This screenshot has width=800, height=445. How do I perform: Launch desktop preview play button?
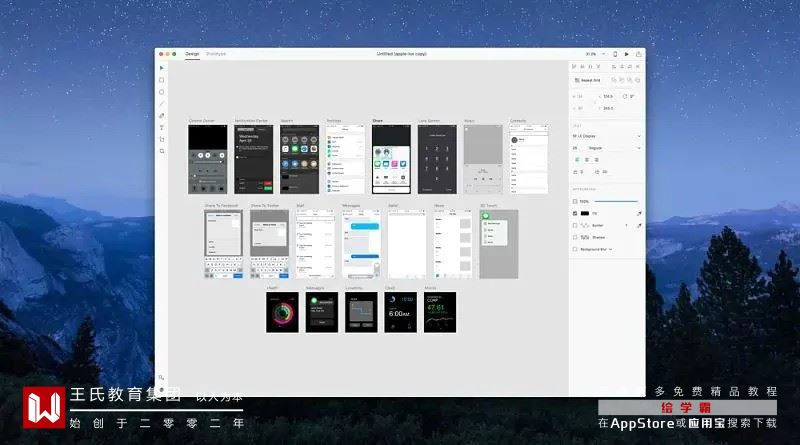point(627,54)
